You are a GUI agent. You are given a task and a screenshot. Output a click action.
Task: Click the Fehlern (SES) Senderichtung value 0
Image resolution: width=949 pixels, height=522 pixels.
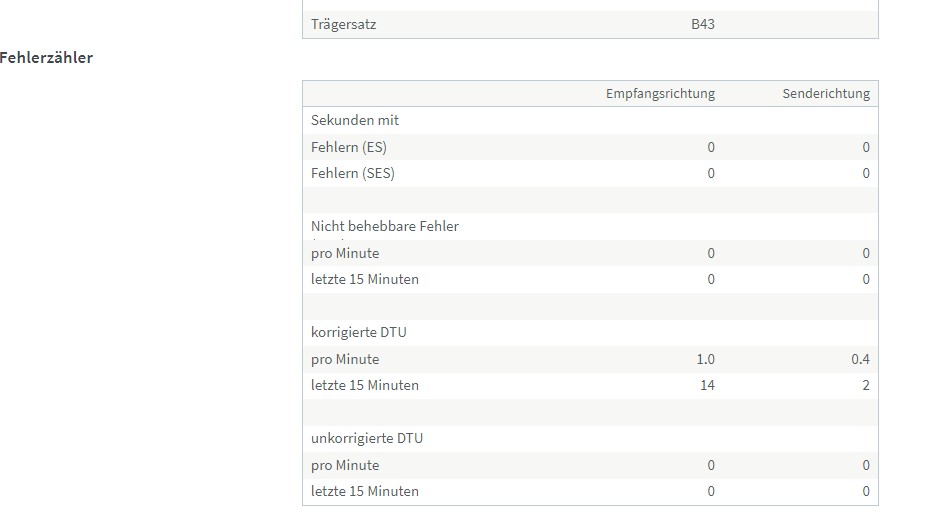pyautogui.click(x=866, y=173)
